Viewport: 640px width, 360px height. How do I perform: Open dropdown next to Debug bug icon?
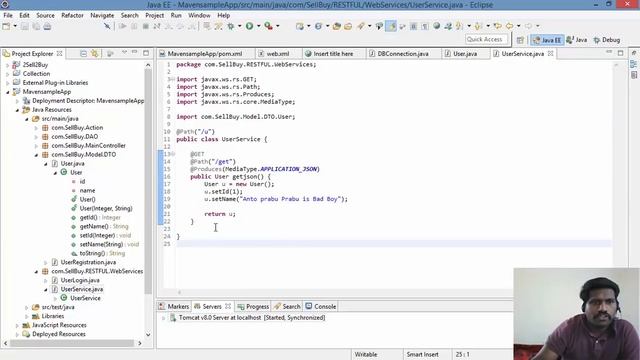click(240, 26)
